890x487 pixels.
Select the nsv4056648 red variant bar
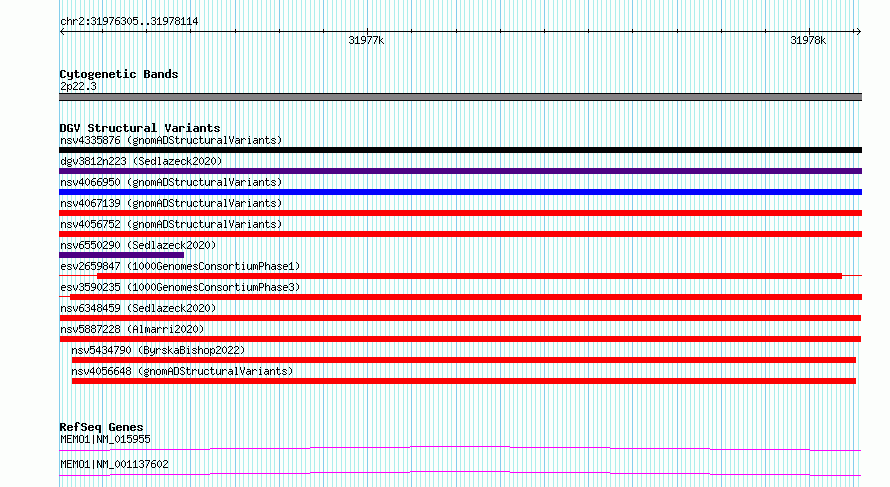click(x=464, y=381)
